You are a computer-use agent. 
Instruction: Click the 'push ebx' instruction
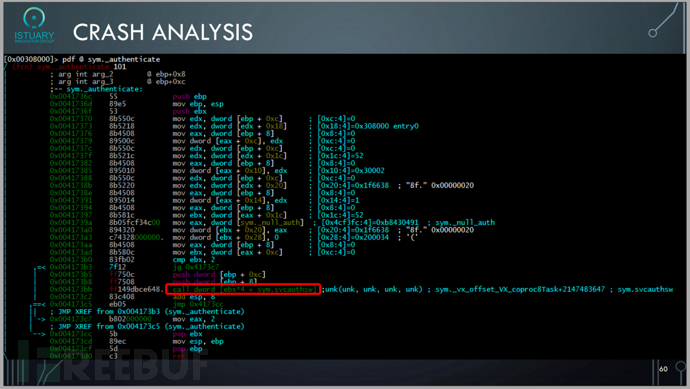tap(189, 111)
